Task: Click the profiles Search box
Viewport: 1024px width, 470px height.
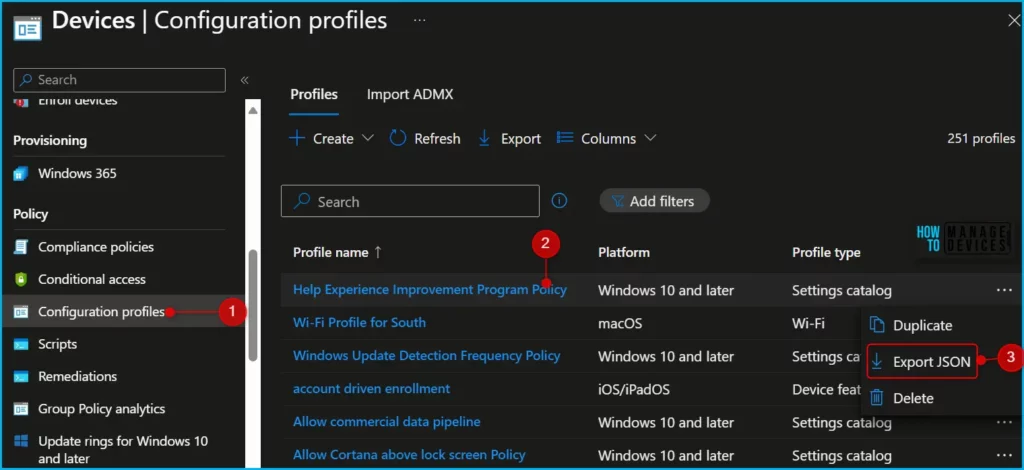Action: [410, 201]
